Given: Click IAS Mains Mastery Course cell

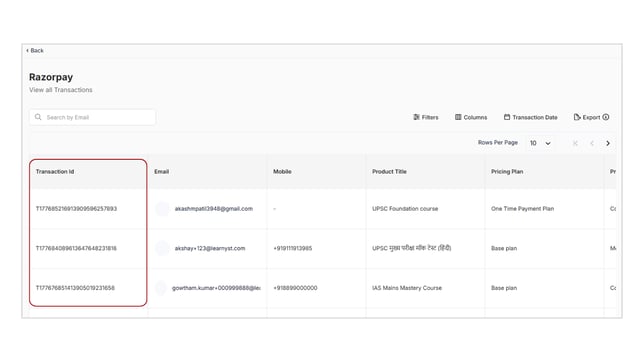Looking at the screenshot, I should pos(407,288).
